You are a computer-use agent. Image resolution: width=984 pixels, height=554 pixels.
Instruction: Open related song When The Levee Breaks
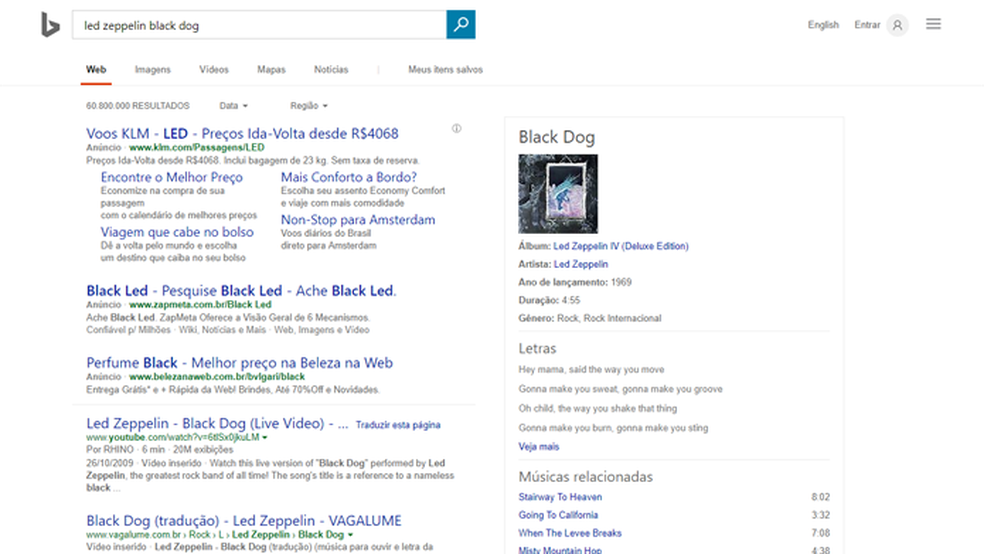(570, 533)
